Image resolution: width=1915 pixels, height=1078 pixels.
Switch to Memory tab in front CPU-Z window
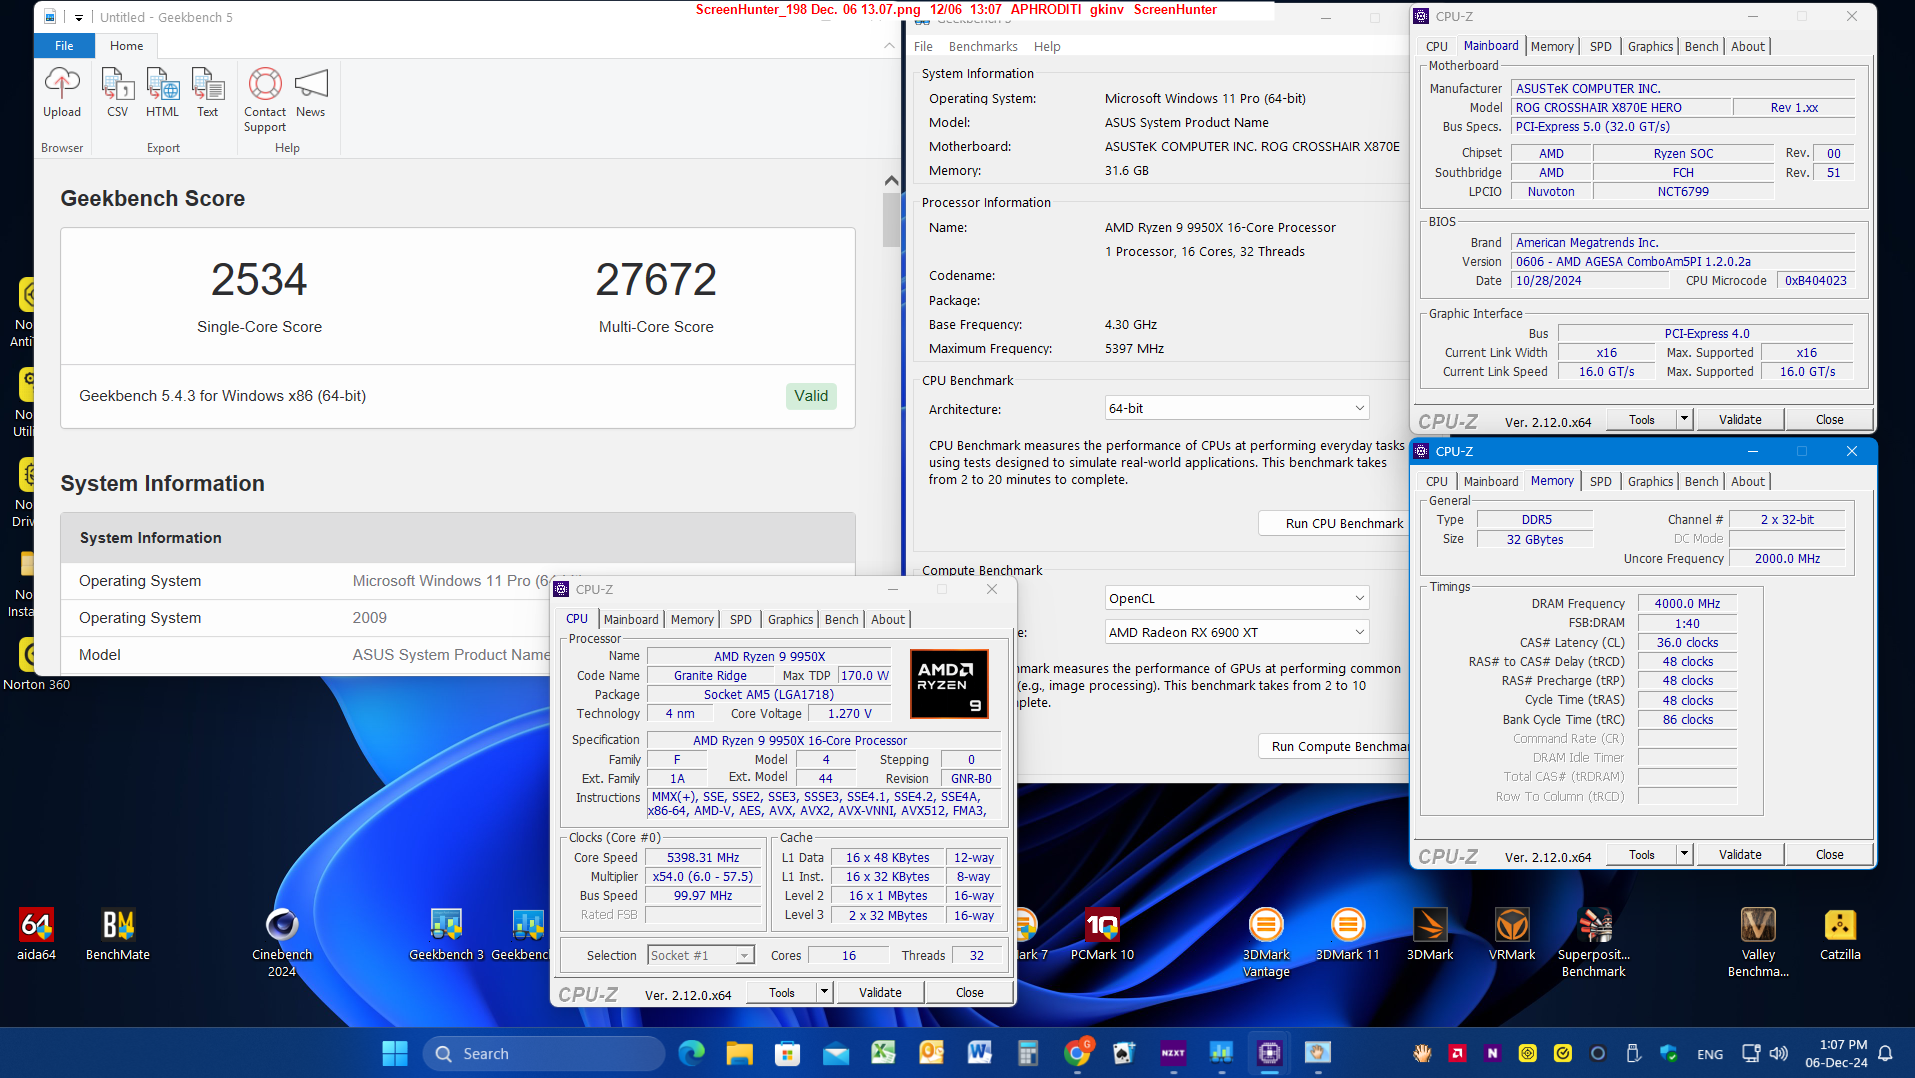coord(692,619)
